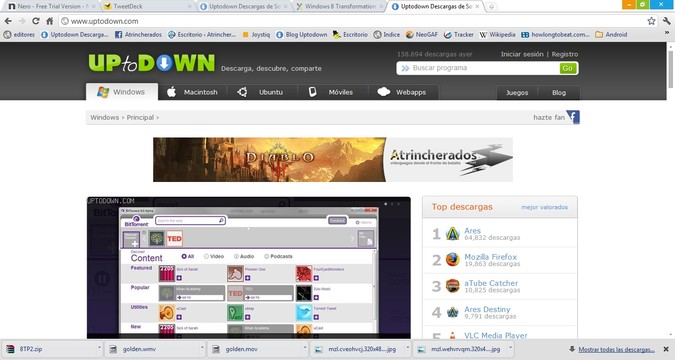Go to the browser home page icon
This screenshot has height=360, width=675.
pyautogui.click(x=50, y=21)
